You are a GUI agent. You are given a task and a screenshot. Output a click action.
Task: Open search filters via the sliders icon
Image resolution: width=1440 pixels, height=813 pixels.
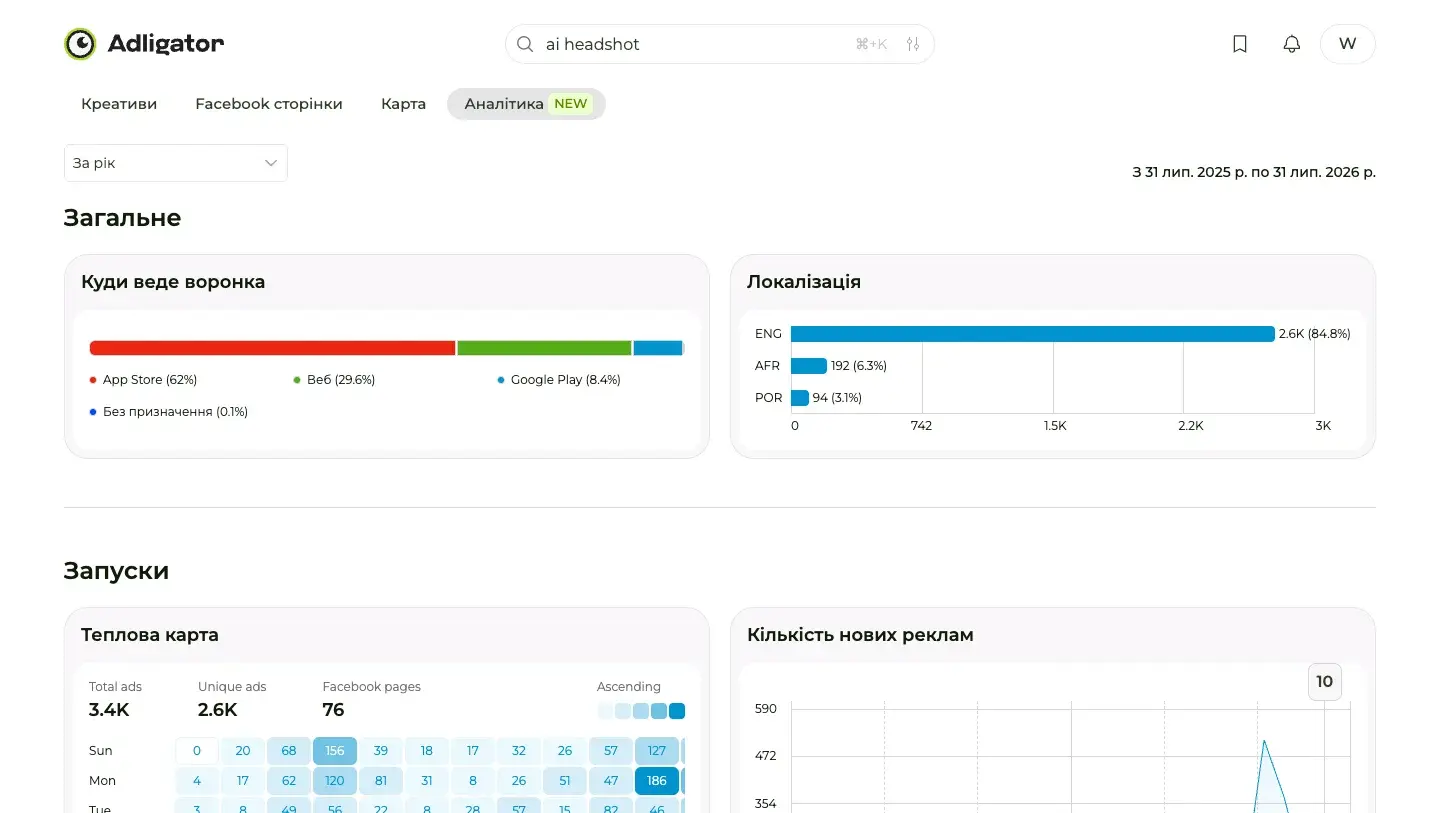click(x=912, y=44)
